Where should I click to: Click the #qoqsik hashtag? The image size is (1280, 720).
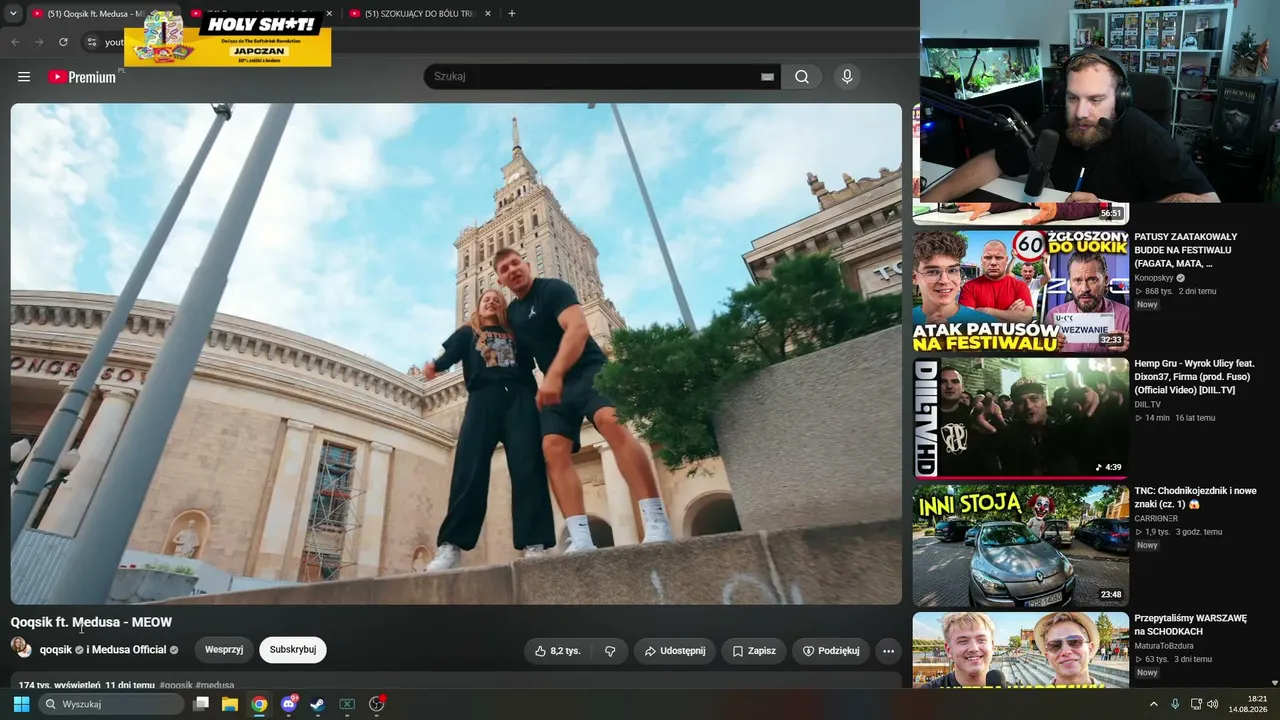point(176,686)
